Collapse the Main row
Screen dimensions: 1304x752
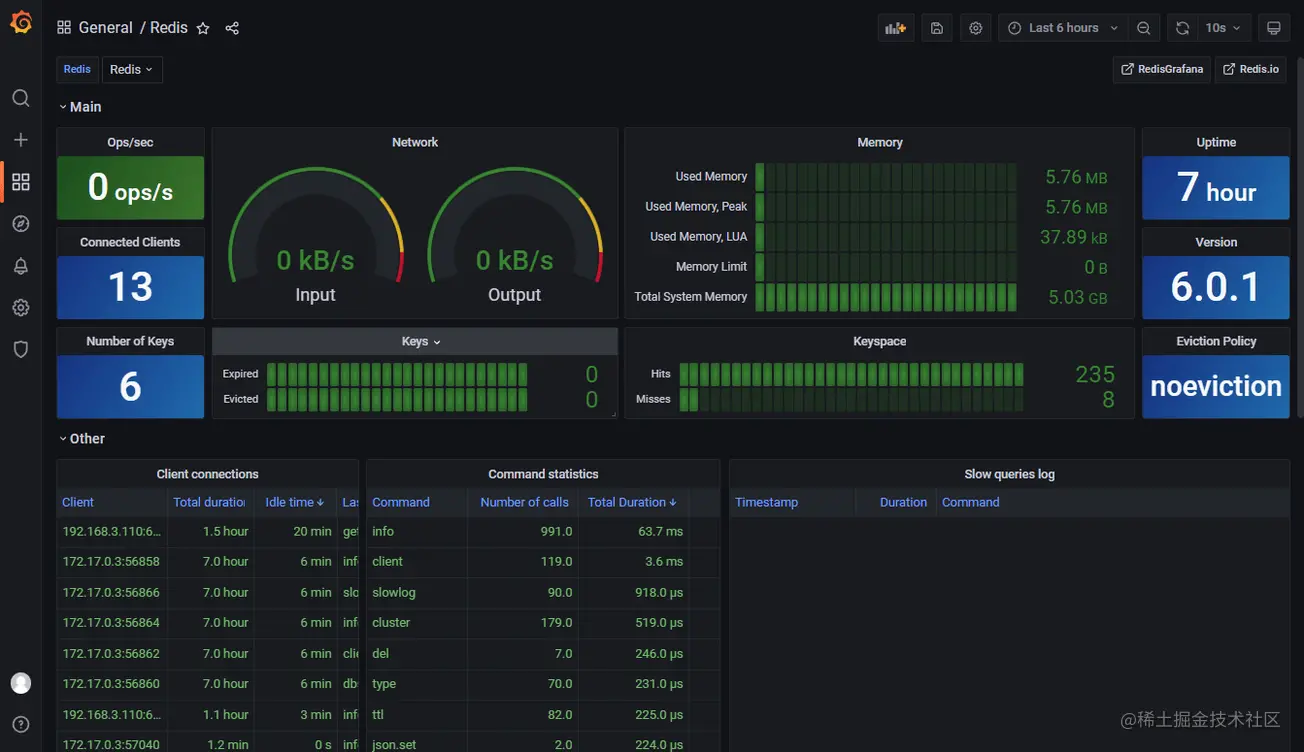tap(80, 107)
